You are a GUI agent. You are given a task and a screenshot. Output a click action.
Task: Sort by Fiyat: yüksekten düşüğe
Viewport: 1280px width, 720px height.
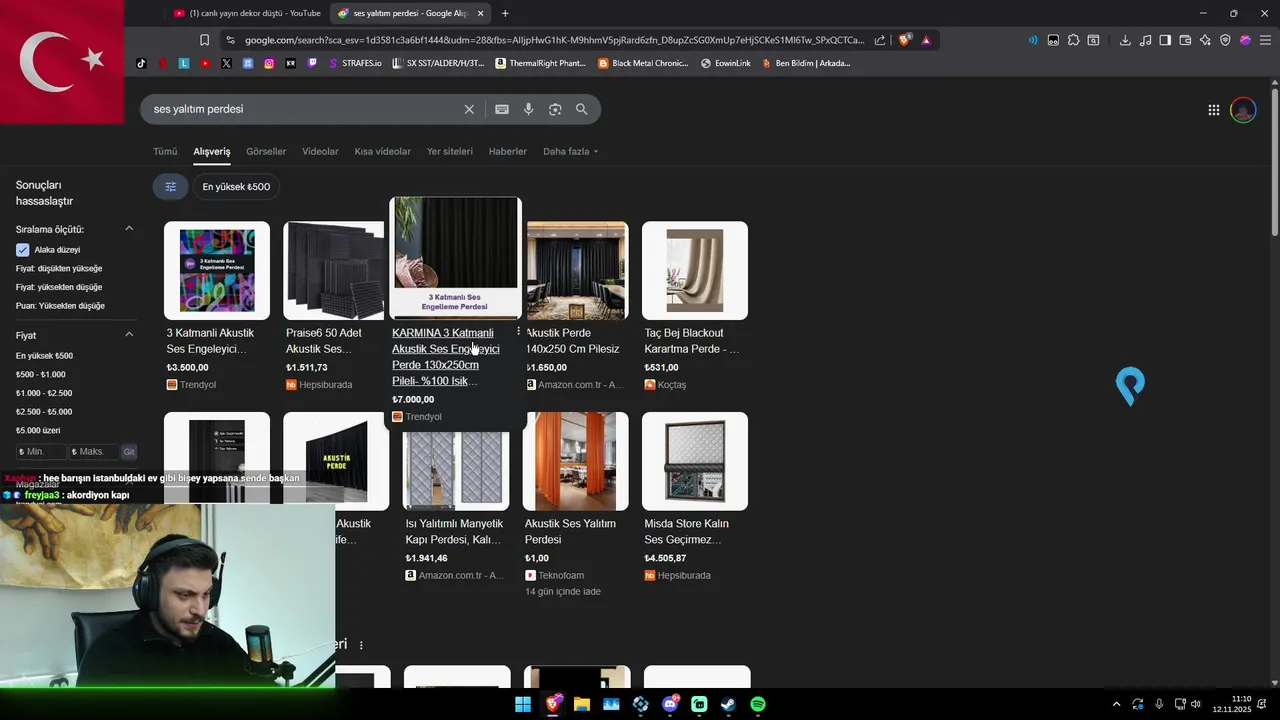coord(59,287)
